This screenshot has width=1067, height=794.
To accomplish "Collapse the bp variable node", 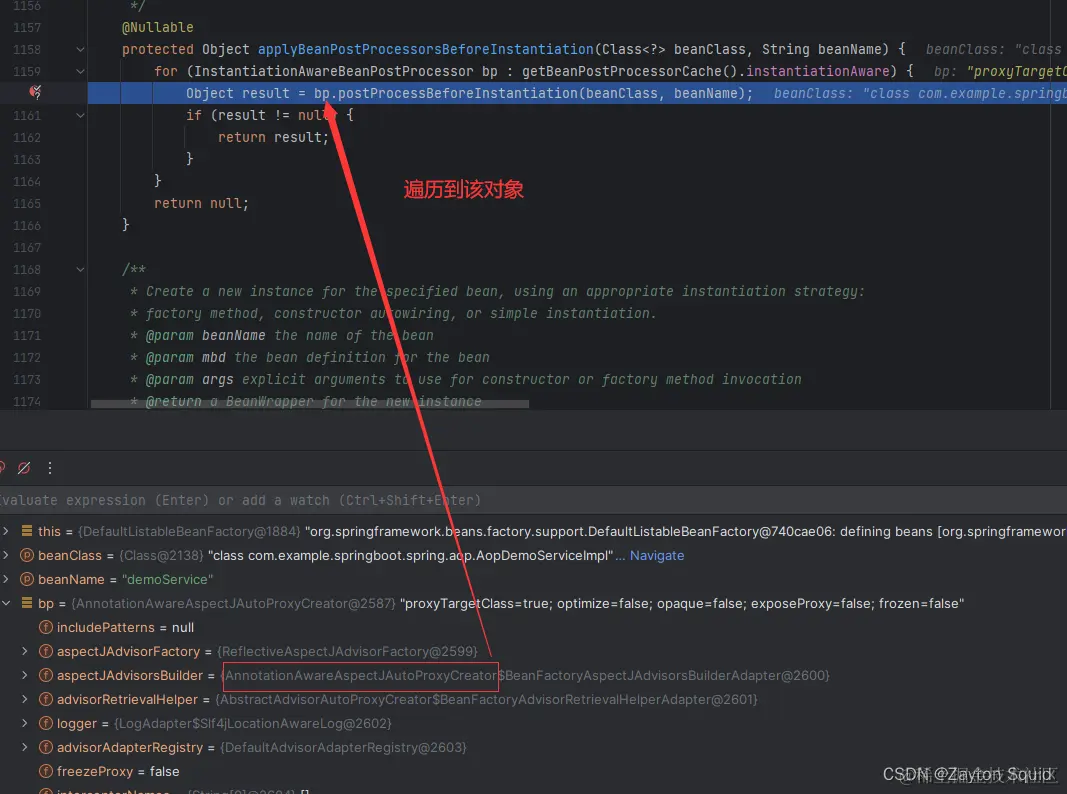I will click(6, 603).
